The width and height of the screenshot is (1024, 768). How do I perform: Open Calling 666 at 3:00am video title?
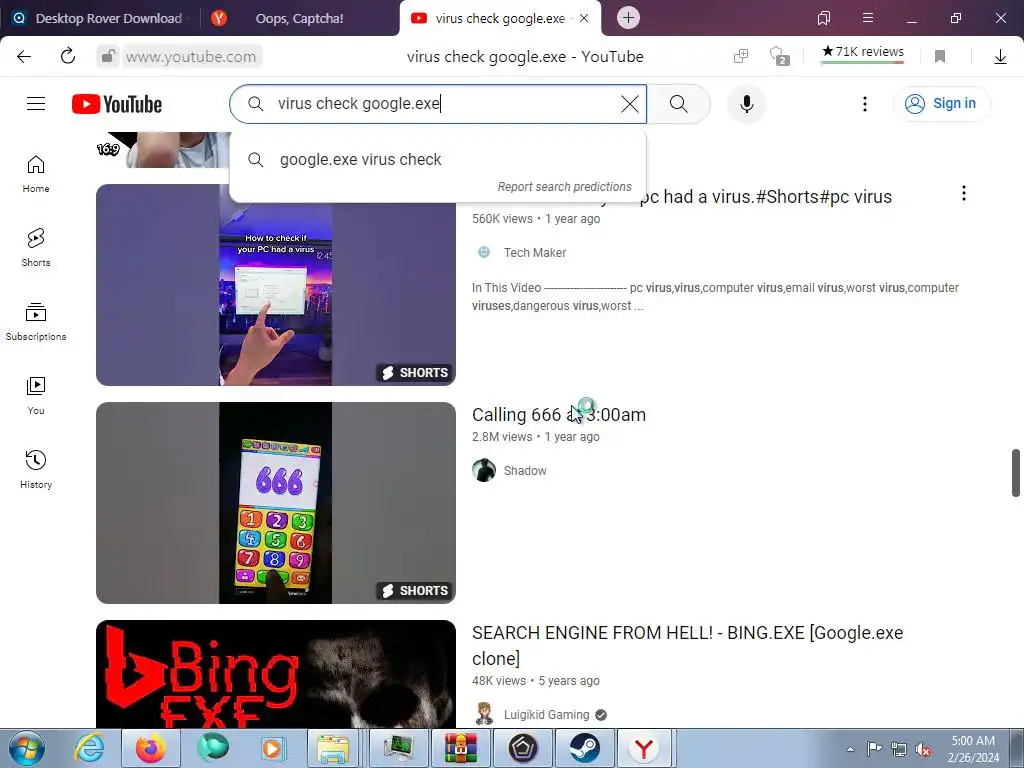coord(559,415)
